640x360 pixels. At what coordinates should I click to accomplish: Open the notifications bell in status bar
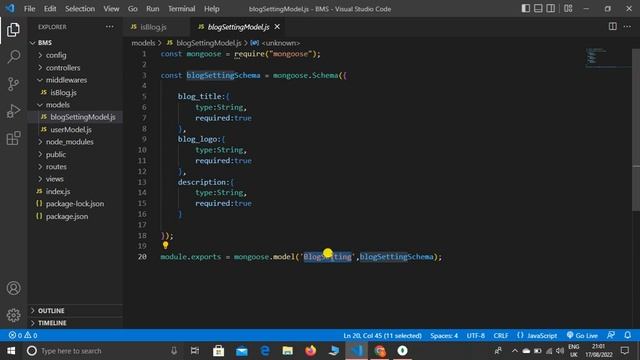pos(628,336)
